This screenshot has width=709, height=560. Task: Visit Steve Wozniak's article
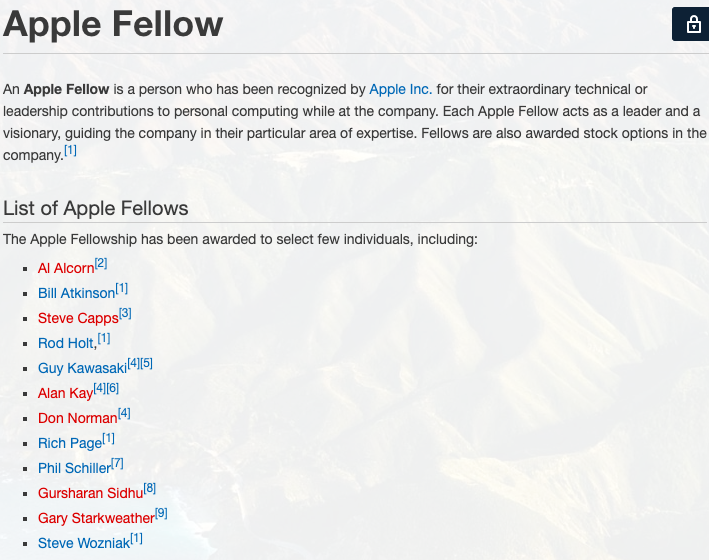[83, 543]
